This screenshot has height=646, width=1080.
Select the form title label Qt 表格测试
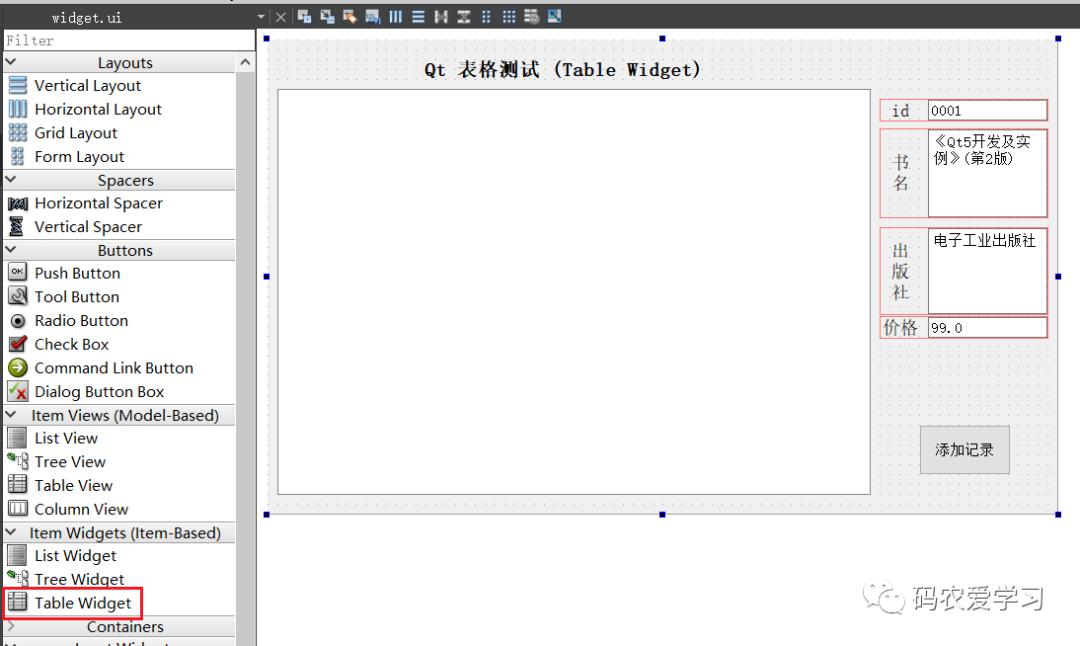click(x=562, y=70)
